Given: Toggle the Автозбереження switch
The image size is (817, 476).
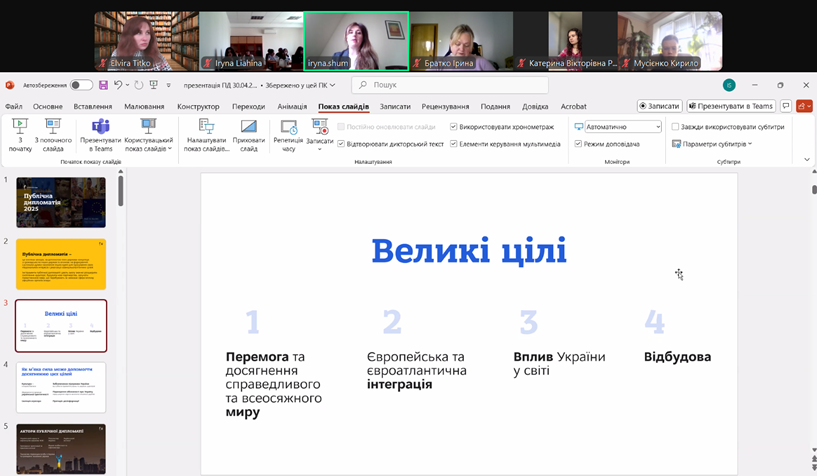Looking at the screenshot, I should tap(81, 86).
